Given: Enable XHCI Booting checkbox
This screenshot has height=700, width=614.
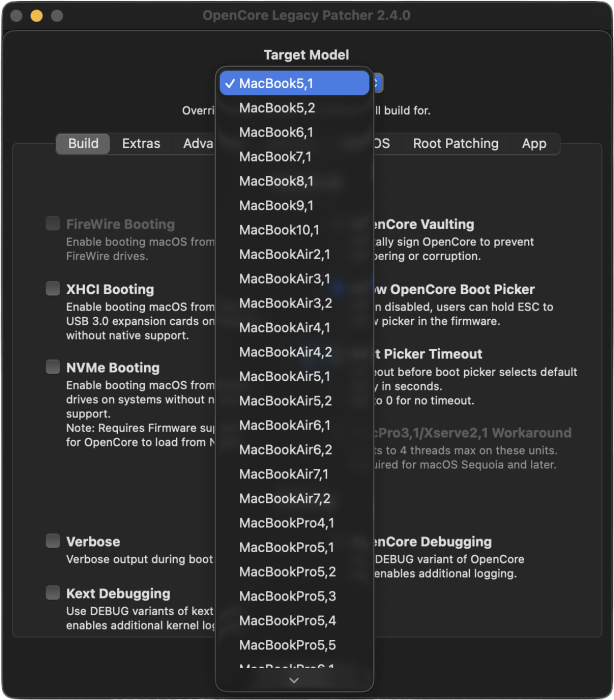Looking at the screenshot, I should pos(53,288).
